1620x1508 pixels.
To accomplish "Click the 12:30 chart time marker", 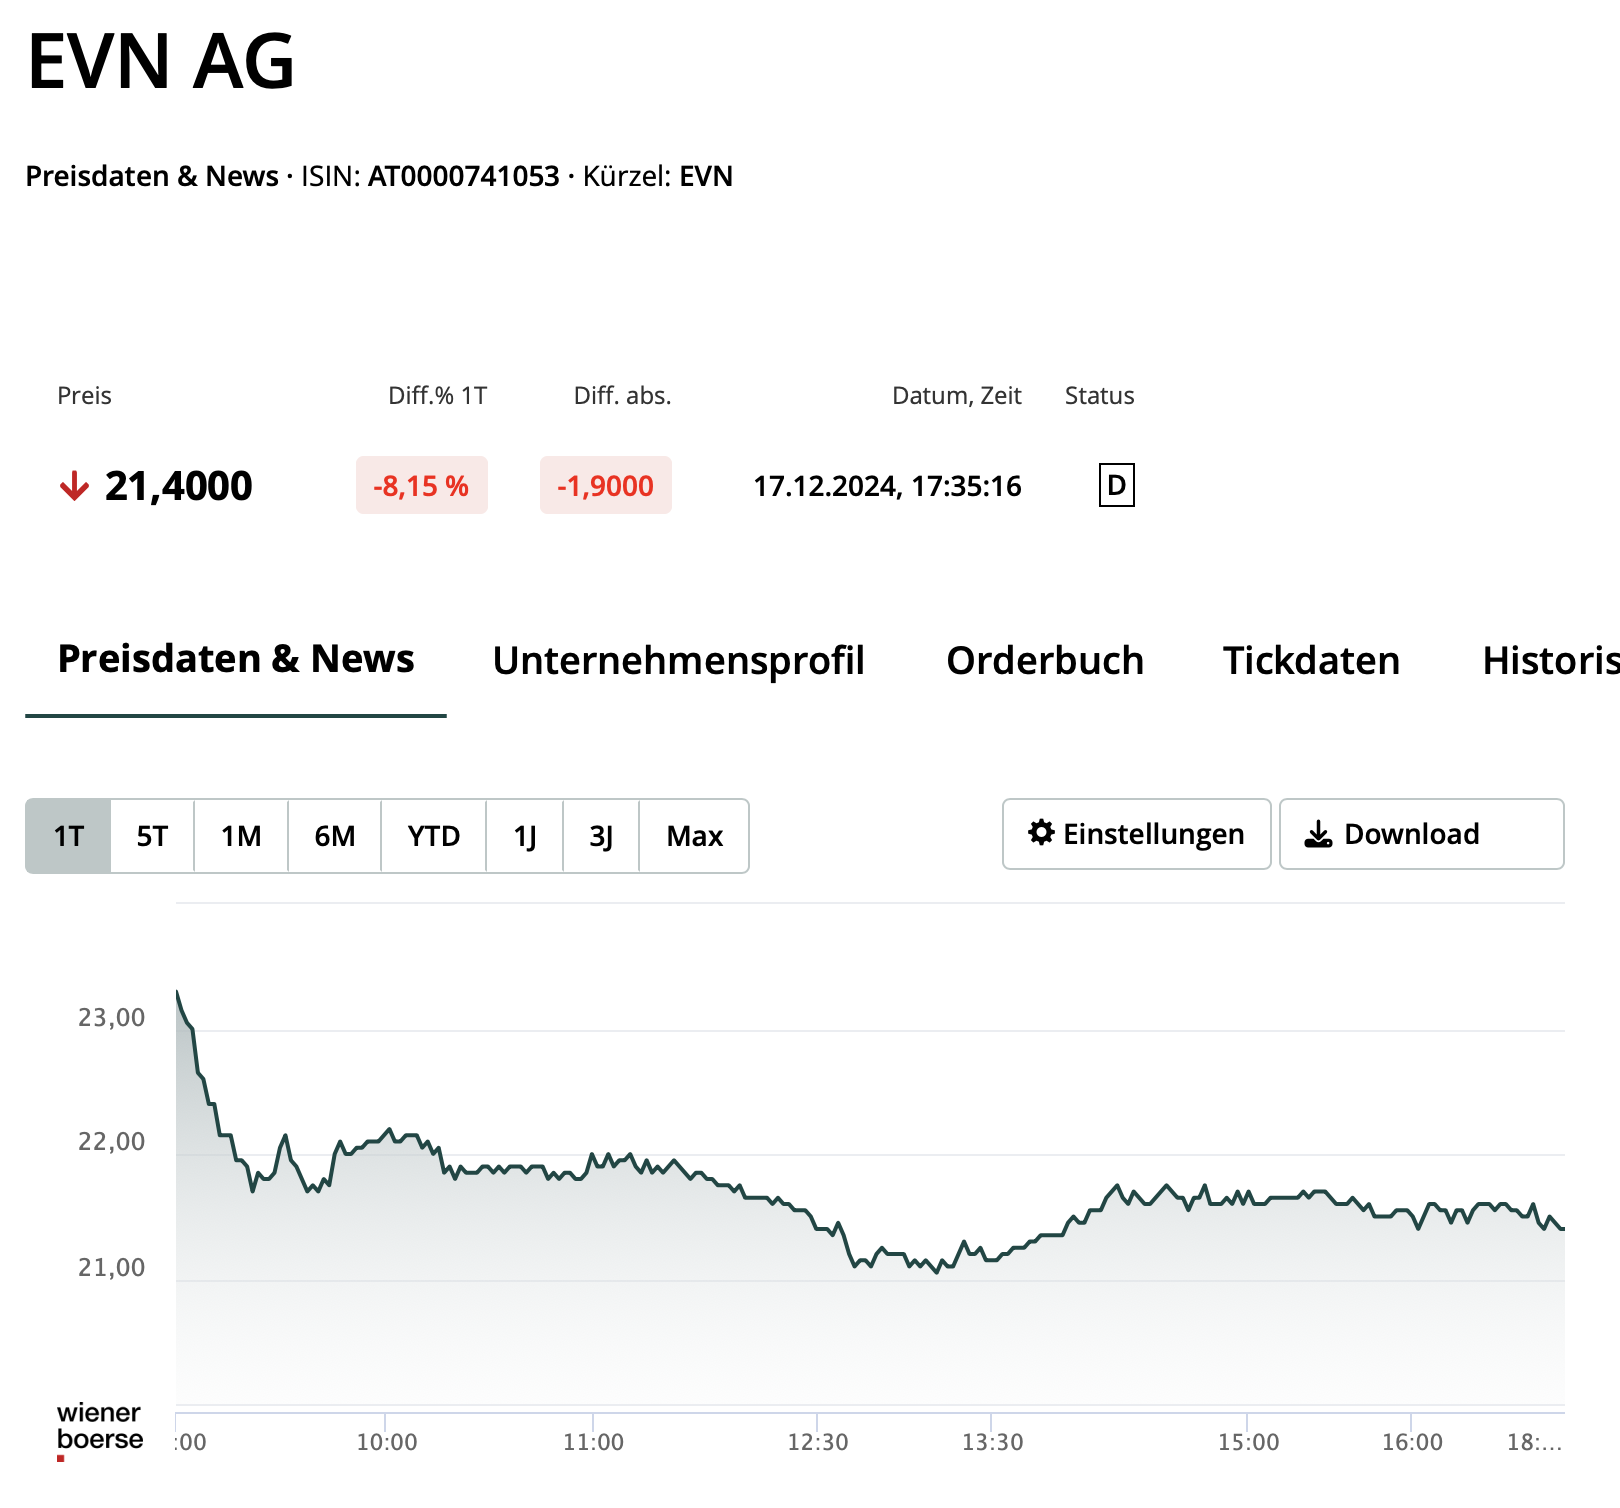I will pos(817,1441).
